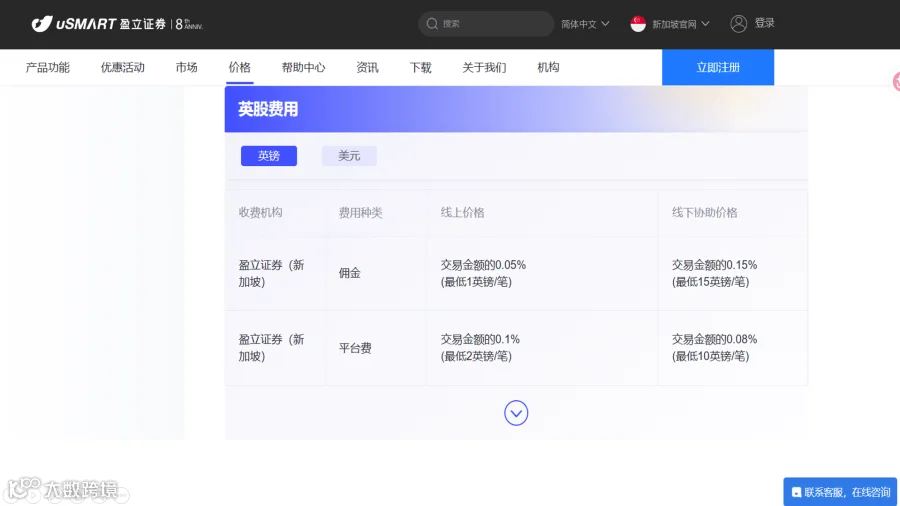Select the 英镑 currency tab

(x=269, y=155)
